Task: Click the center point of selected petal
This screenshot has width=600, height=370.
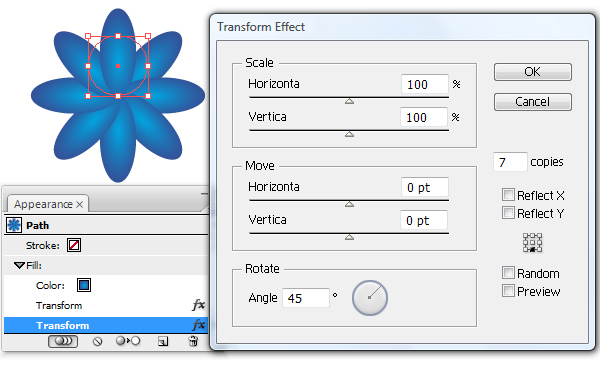Action: pyautogui.click(x=118, y=66)
